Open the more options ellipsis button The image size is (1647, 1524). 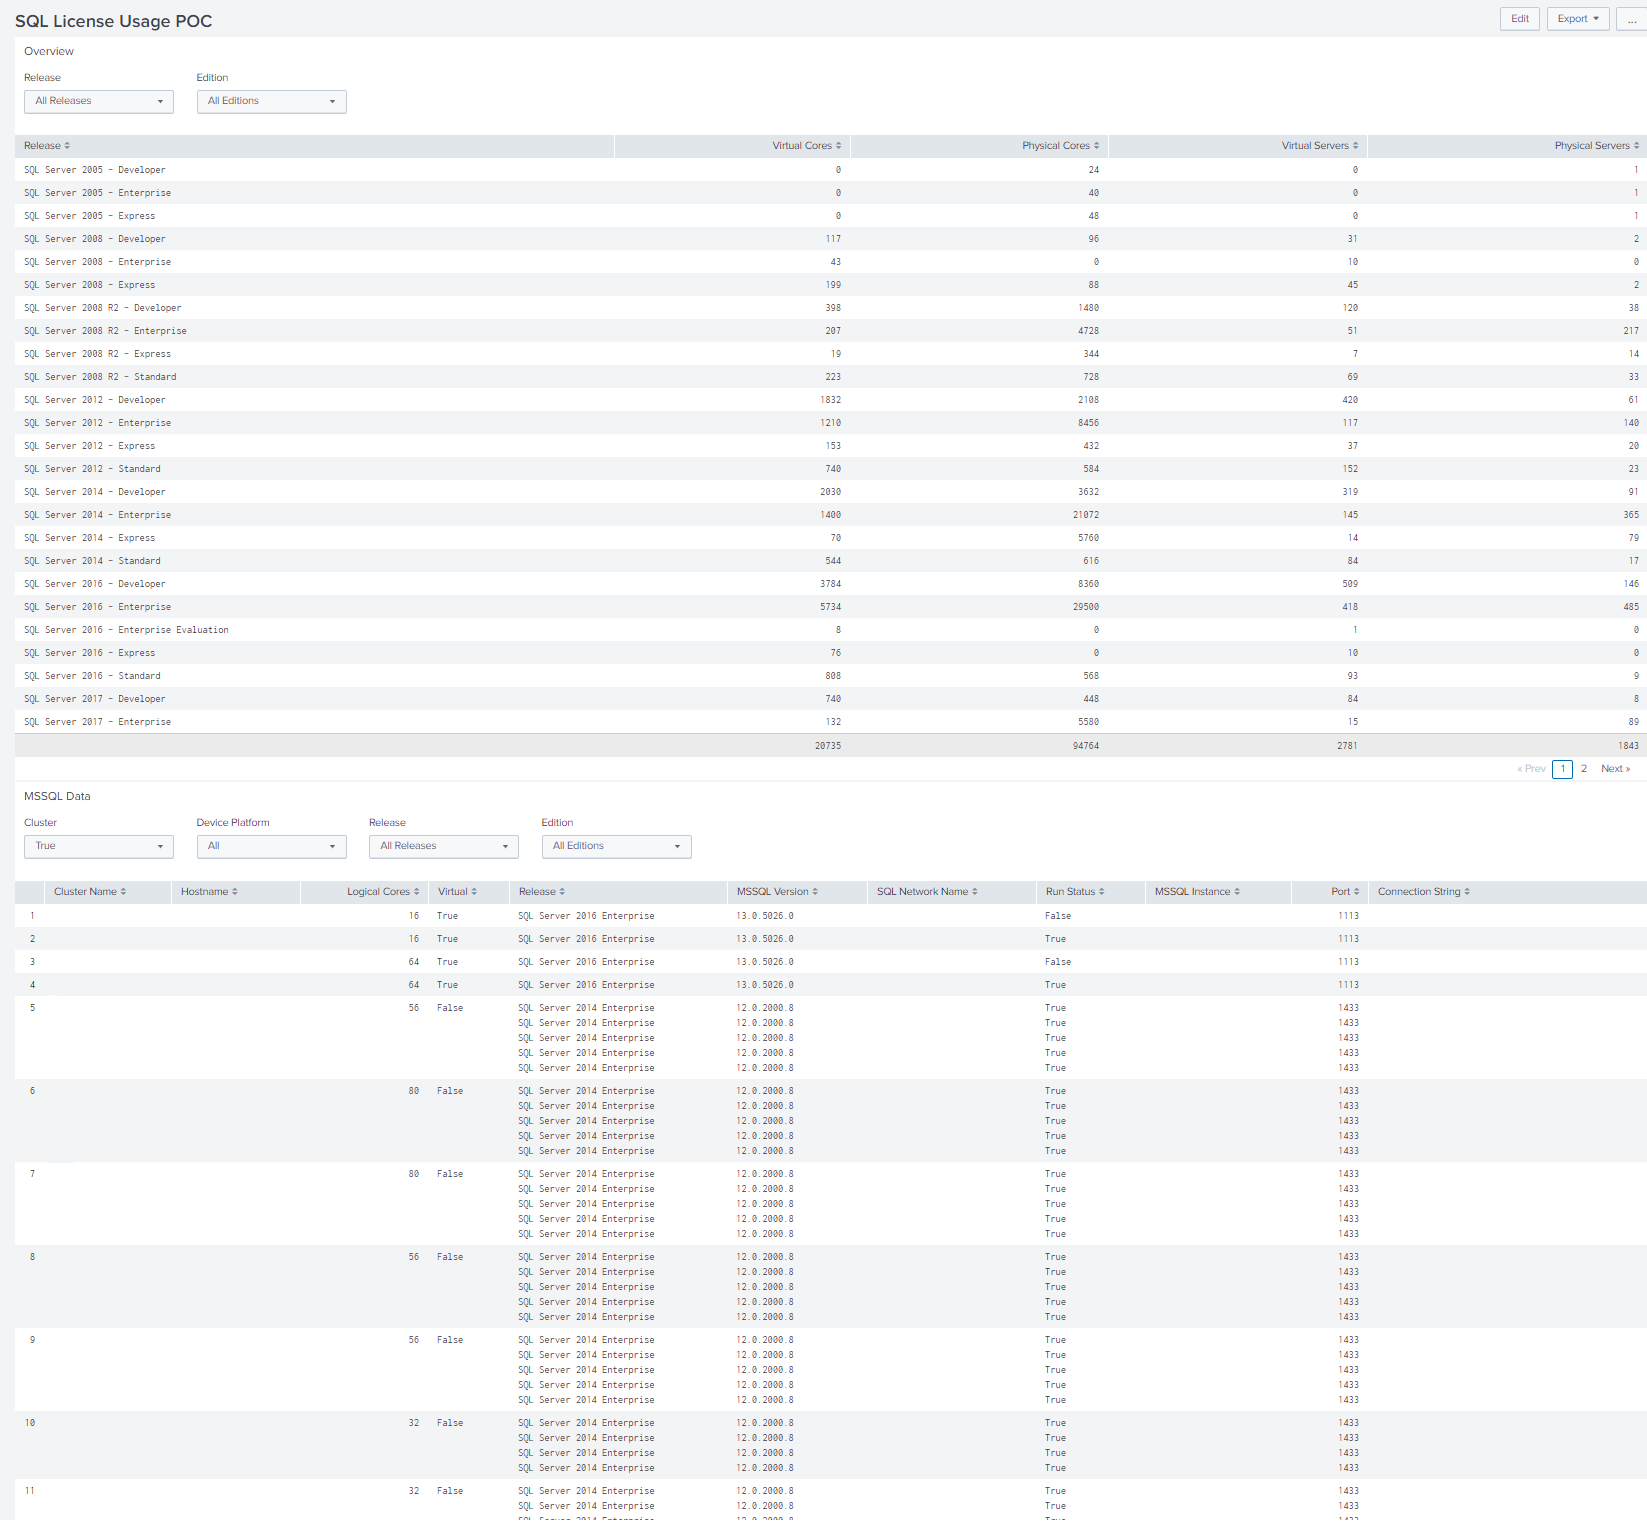(x=1632, y=19)
